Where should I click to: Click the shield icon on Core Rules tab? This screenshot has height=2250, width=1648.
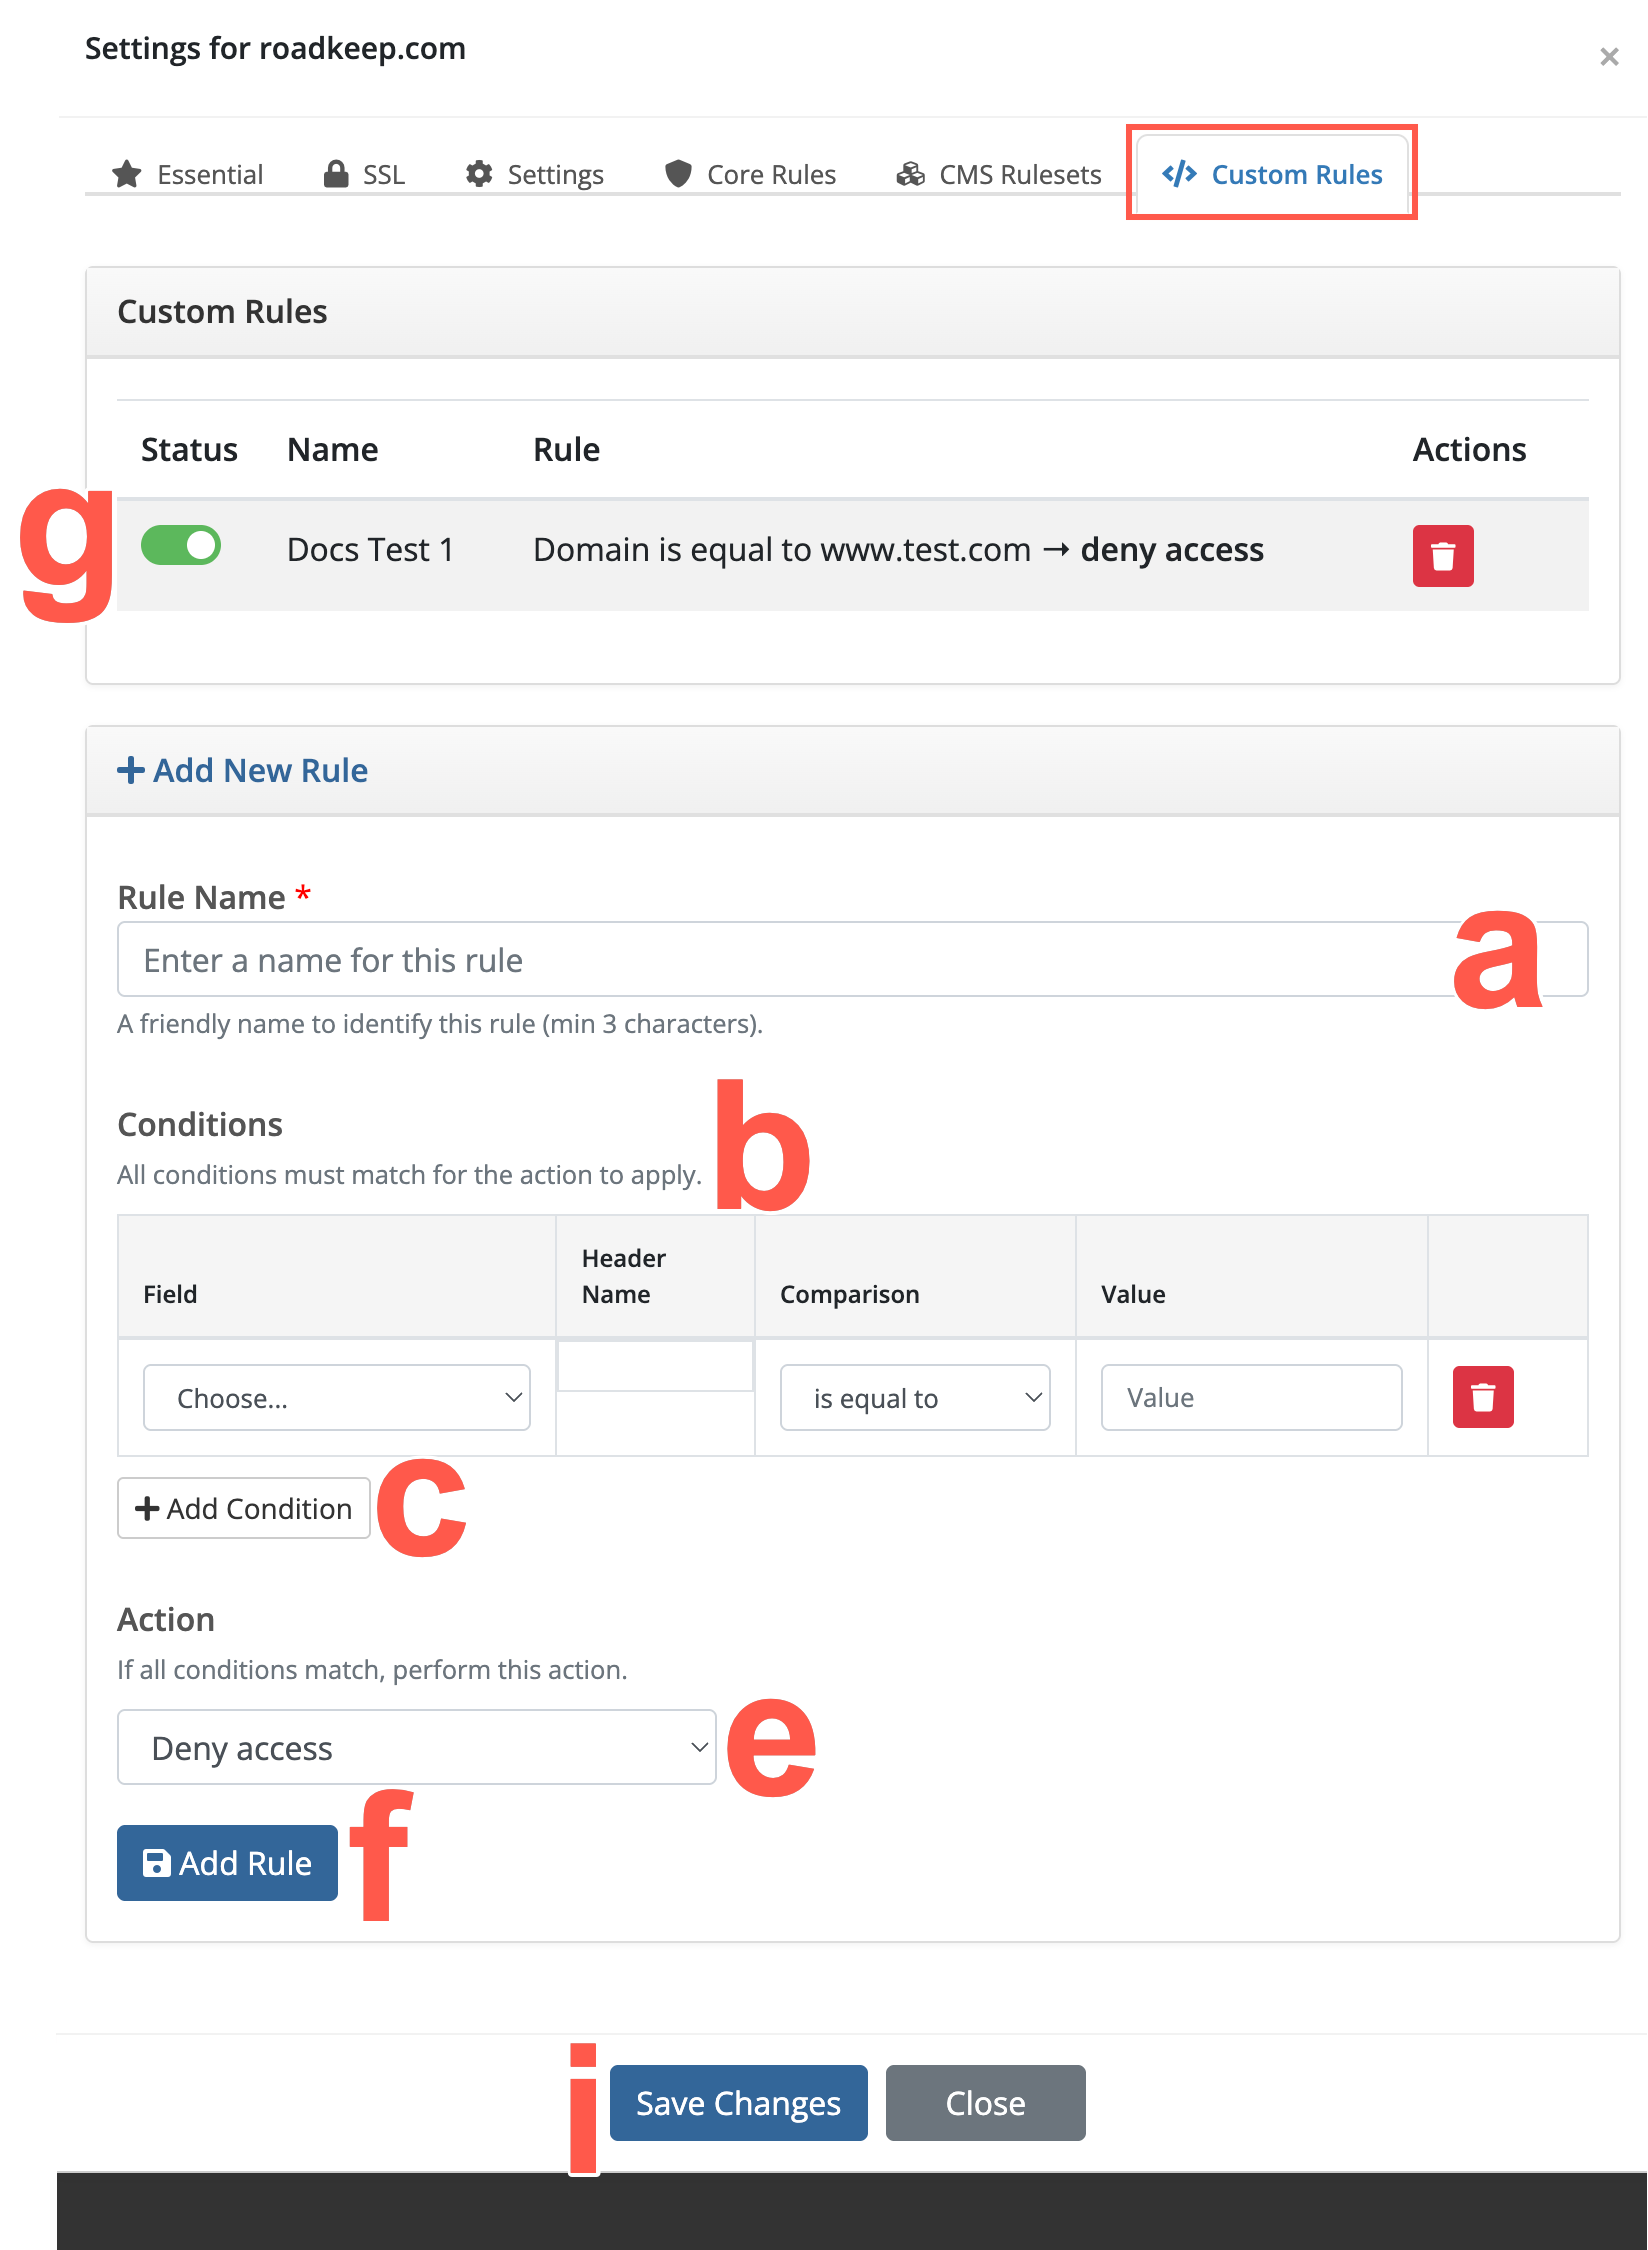(x=678, y=173)
